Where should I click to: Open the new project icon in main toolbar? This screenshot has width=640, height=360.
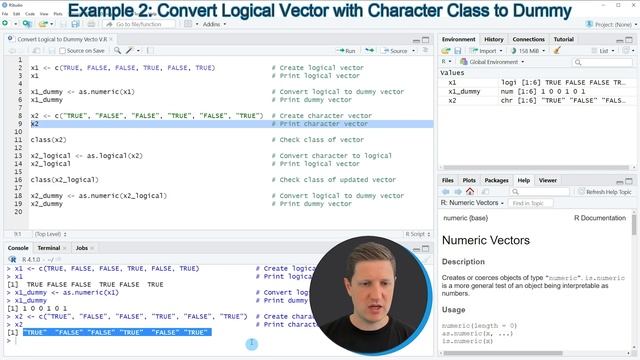coord(27,24)
